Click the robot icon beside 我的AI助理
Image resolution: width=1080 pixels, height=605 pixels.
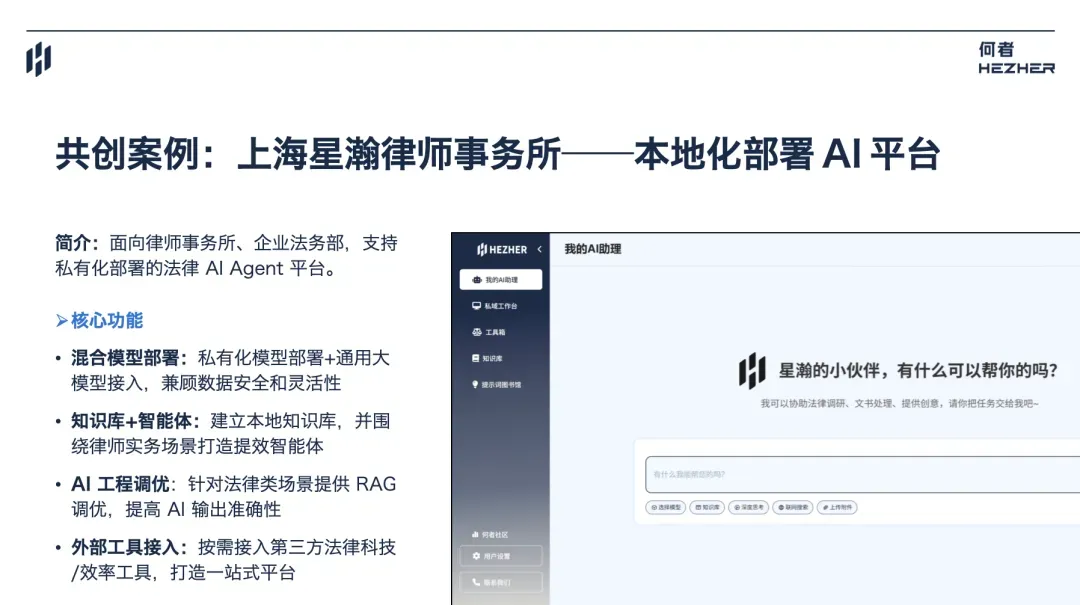coord(477,280)
